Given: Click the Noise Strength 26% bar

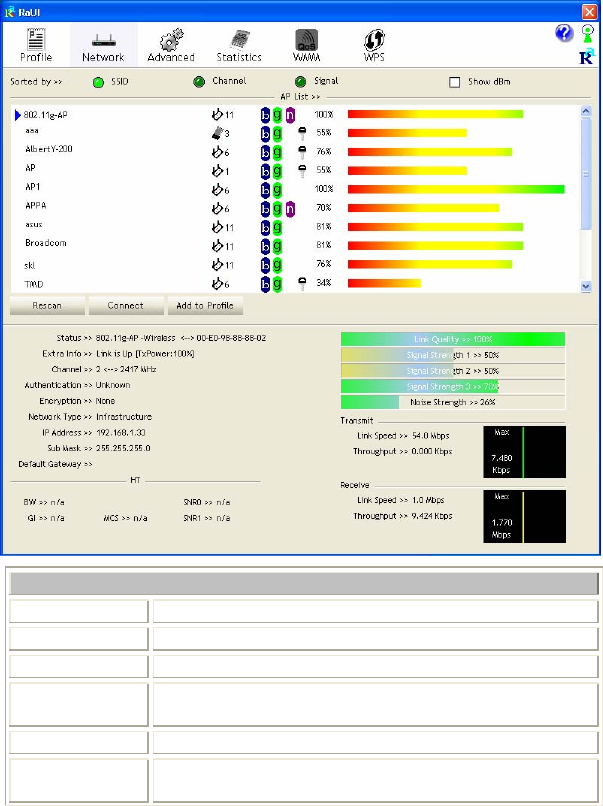Looking at the screenshot, I should point(453,402).
